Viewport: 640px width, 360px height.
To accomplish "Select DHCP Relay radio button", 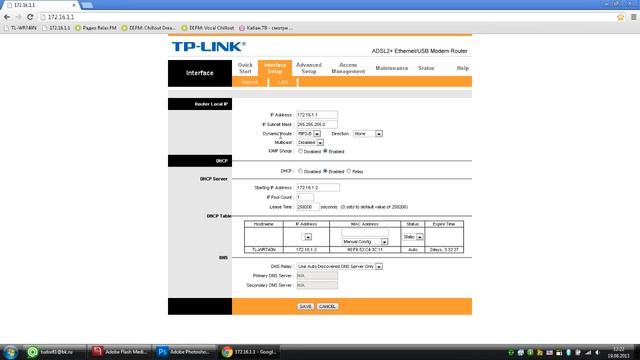I will coord(349,171).
